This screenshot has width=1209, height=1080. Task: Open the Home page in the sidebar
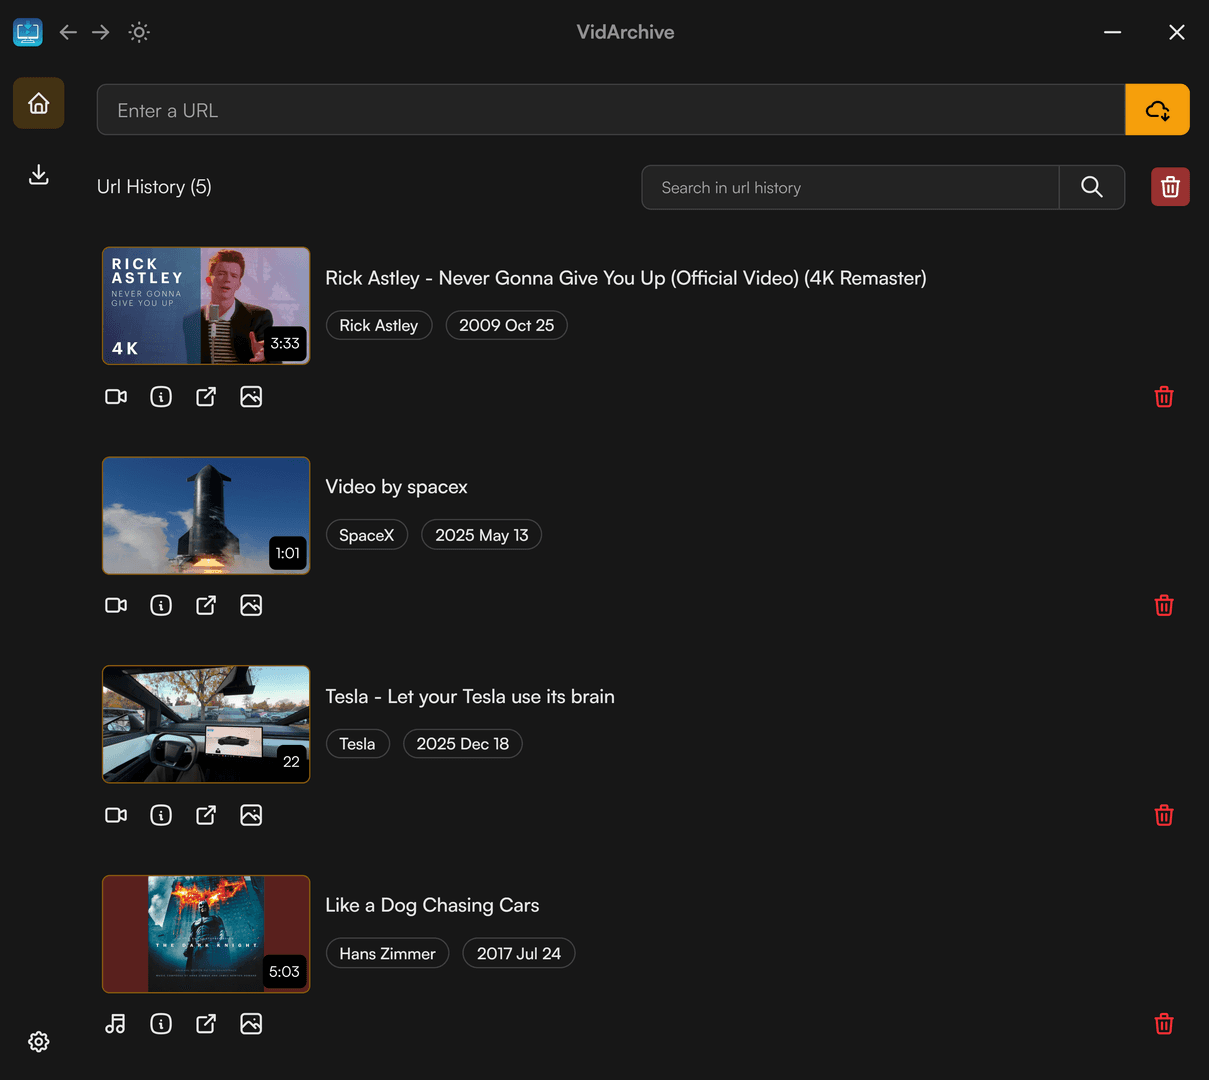[x=38, y=103]
